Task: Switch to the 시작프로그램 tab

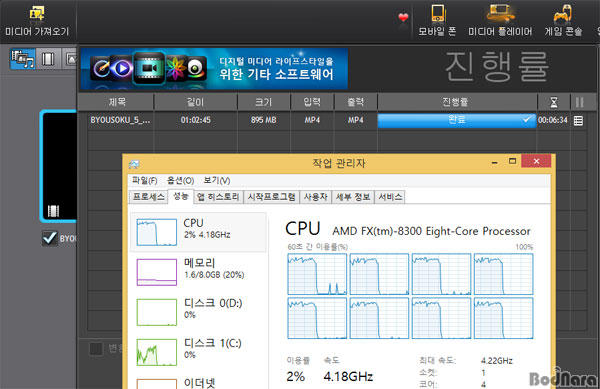Action: 271,197
